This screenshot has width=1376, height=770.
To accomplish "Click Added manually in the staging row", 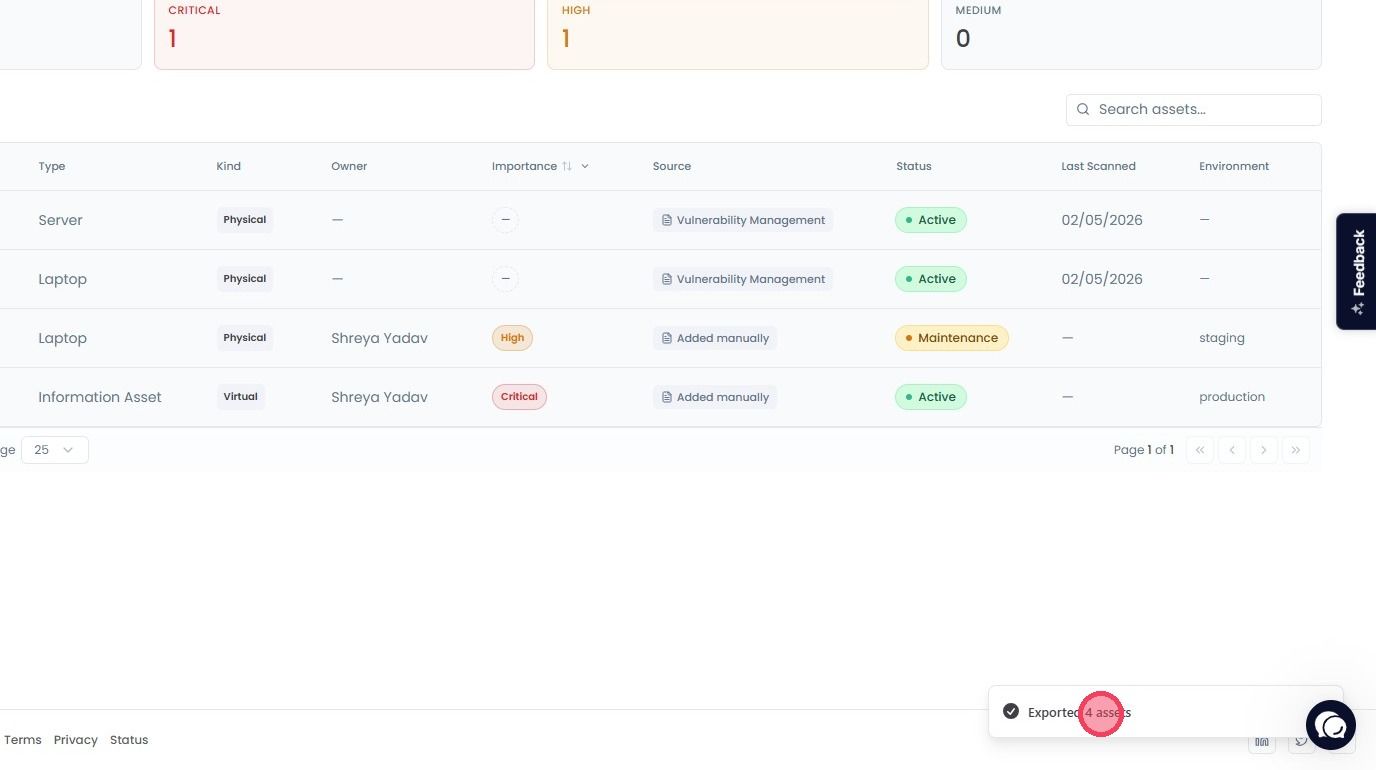I will coord(715,338).
